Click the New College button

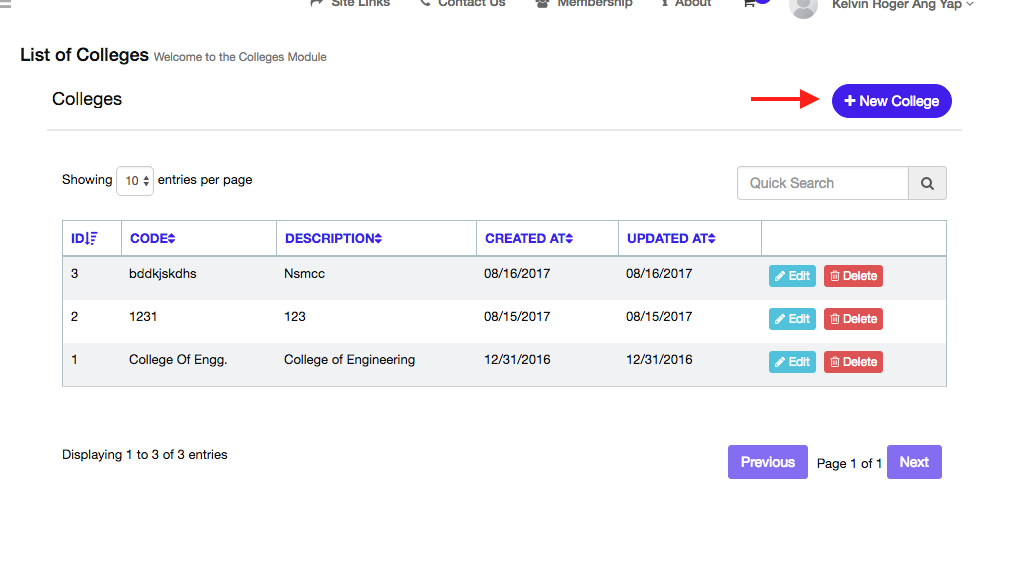pyautogui.click(x=891, y=101)
